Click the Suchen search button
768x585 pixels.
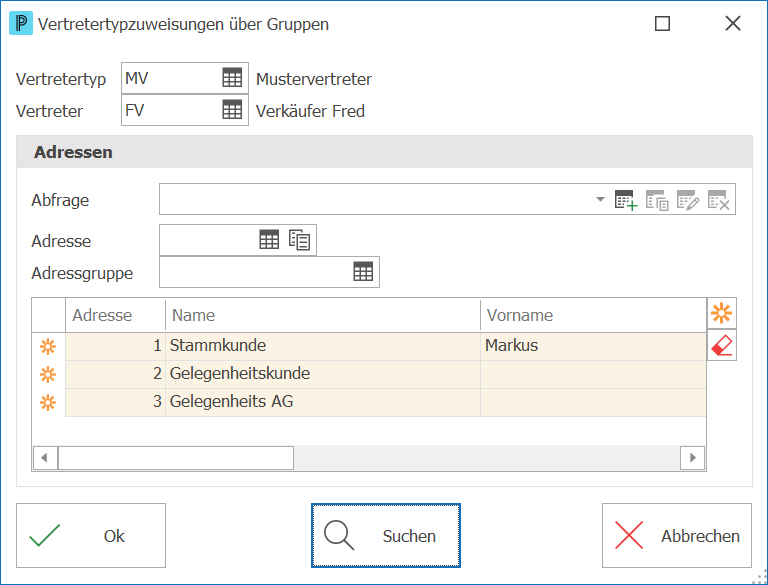tap(385, 536)
